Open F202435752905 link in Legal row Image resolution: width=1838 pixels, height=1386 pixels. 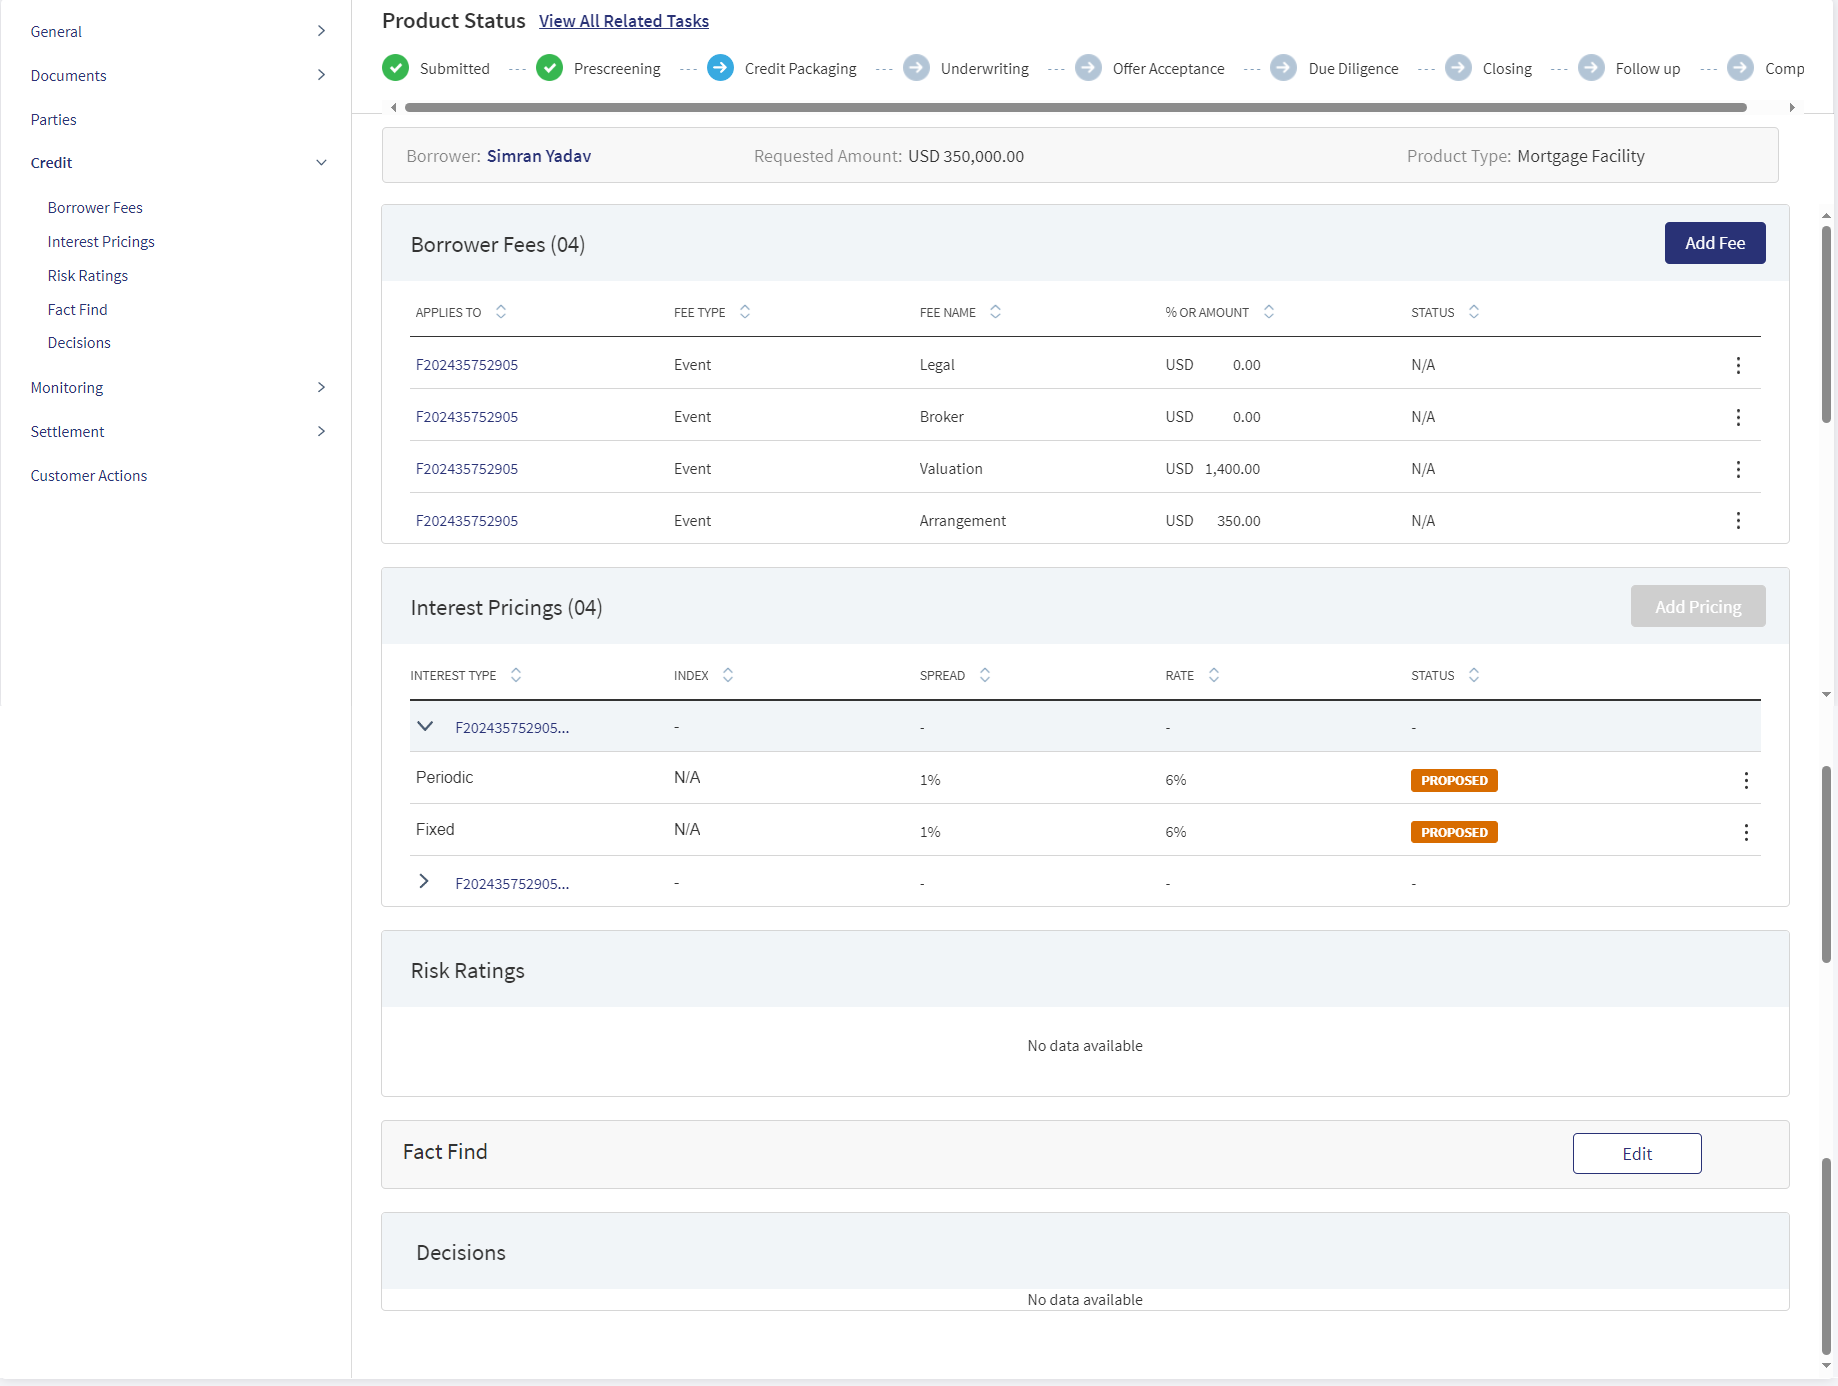pyautogui.click(x=467, y=365)
